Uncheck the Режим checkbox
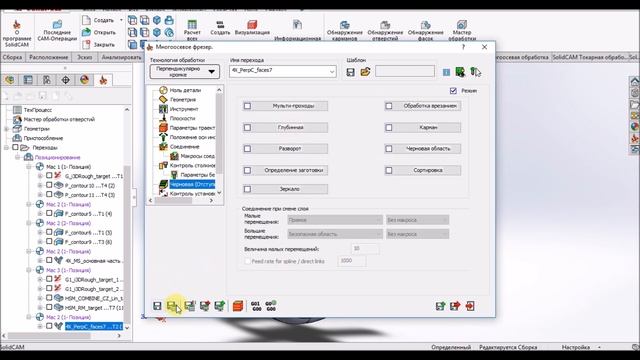 click(453, 91)
